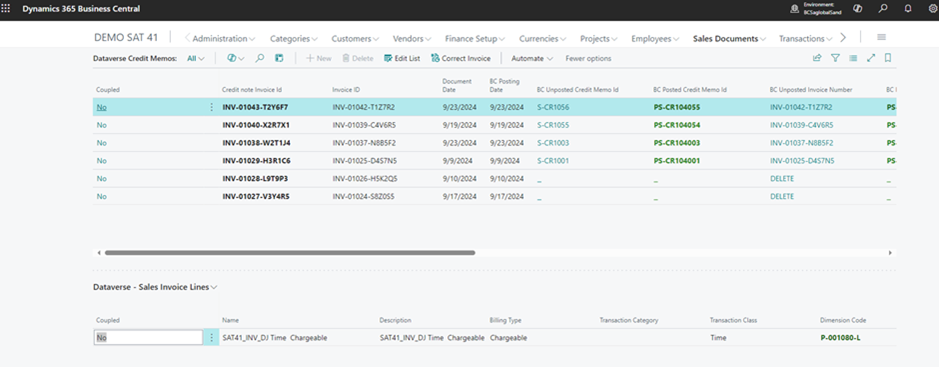Select the INV-01038-W2T1J4 cell

(256, 143)
